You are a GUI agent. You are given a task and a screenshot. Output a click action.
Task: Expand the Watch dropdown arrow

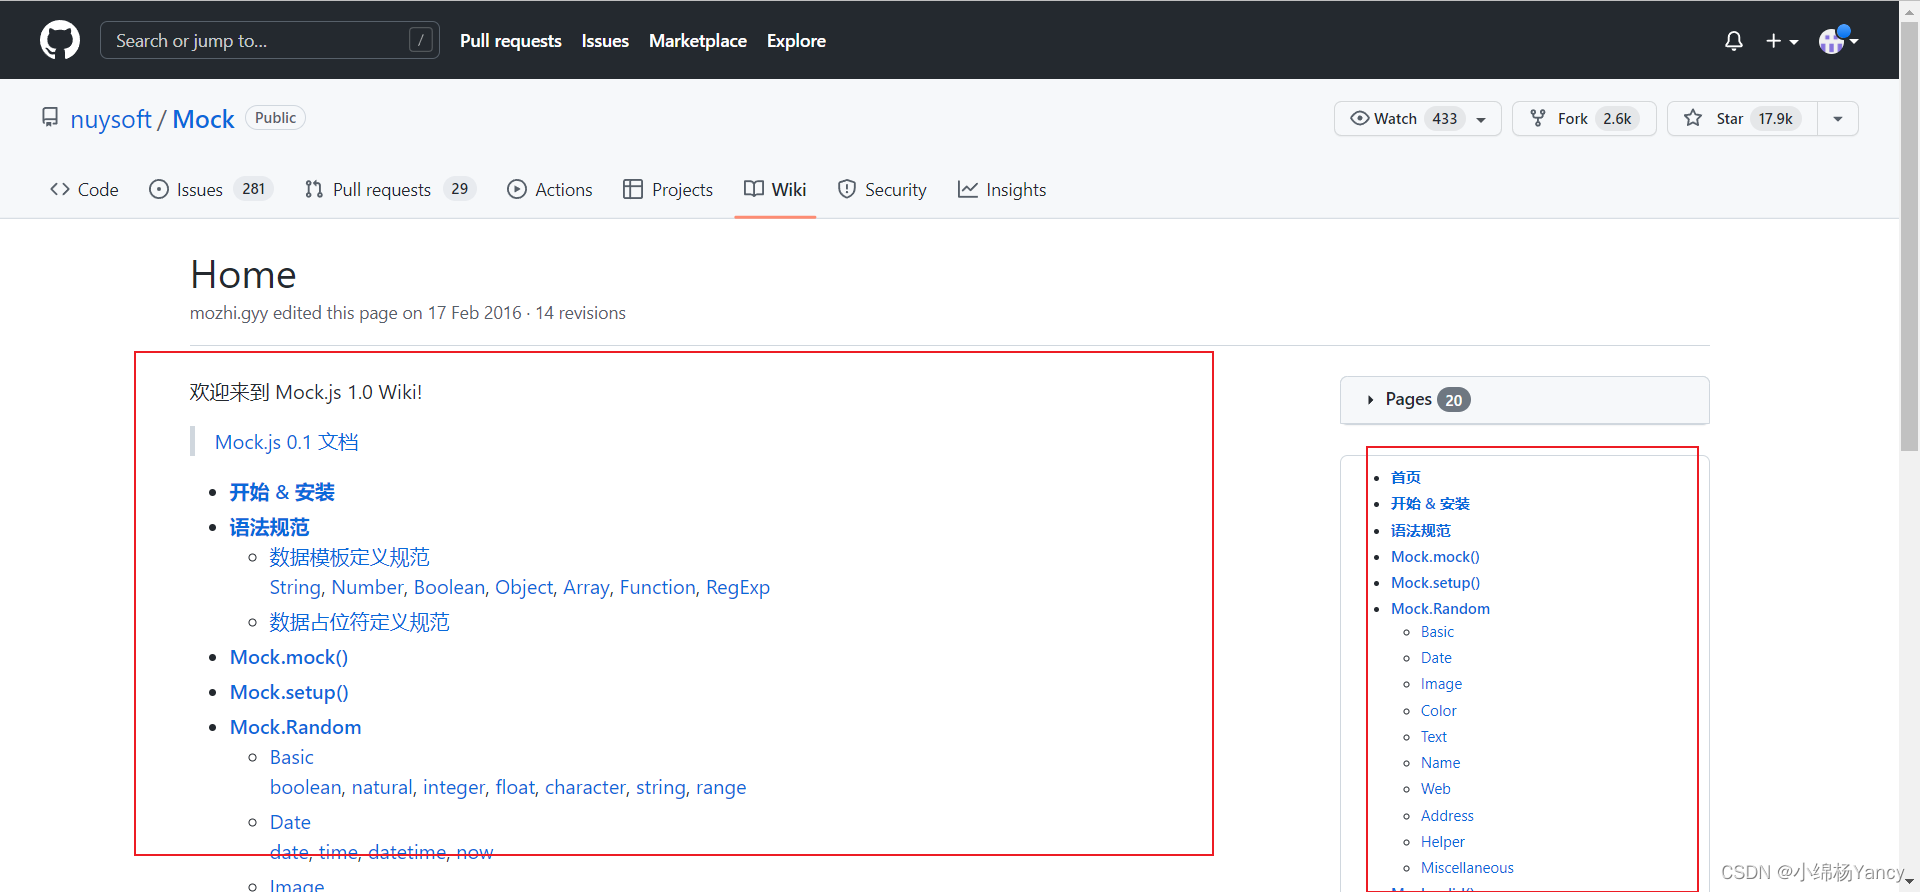[1481, 119]
